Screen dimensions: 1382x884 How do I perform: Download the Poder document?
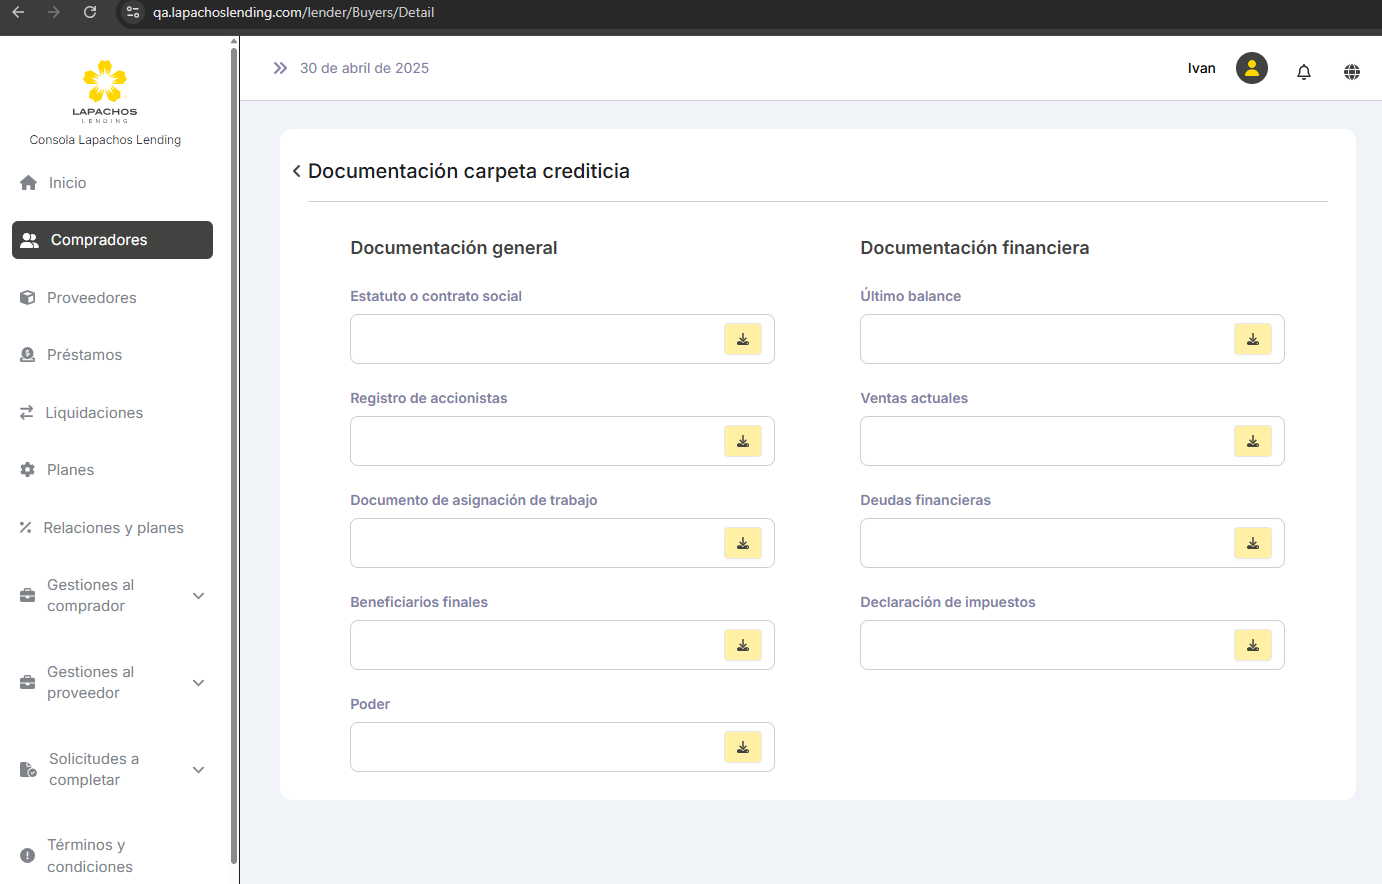tap(742, 747)
